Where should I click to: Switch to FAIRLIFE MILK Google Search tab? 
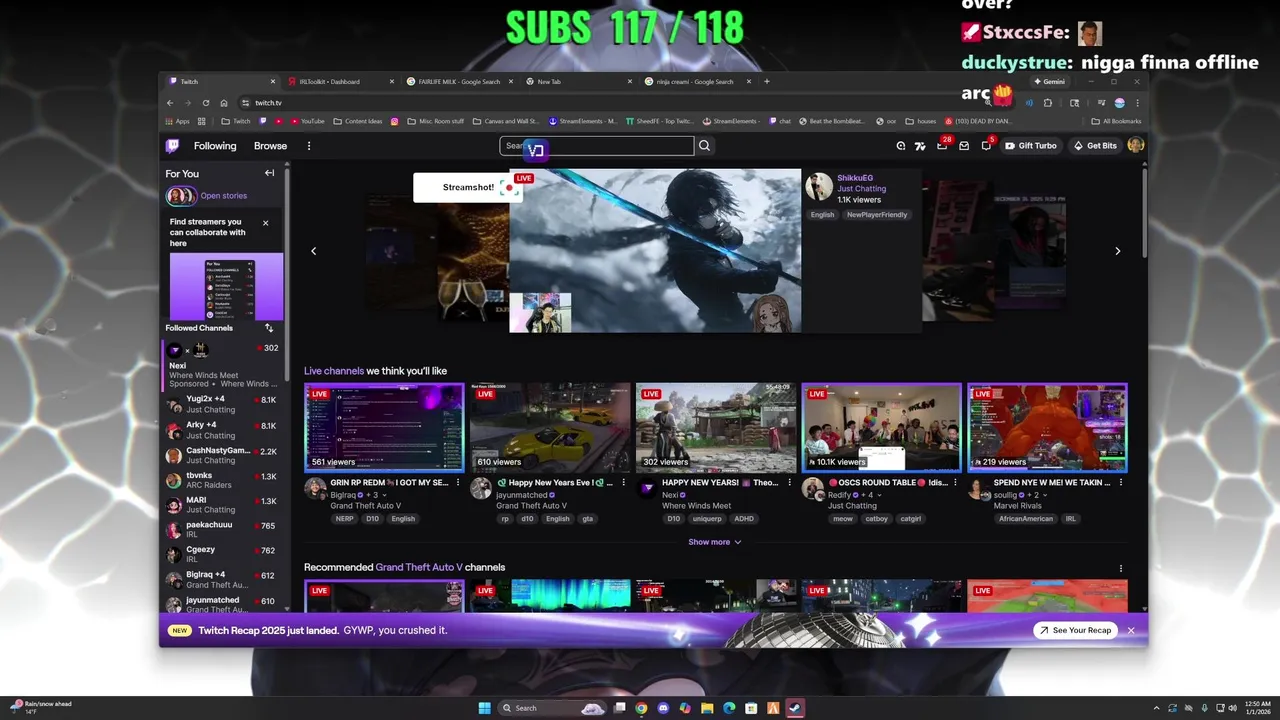(459, 81)
